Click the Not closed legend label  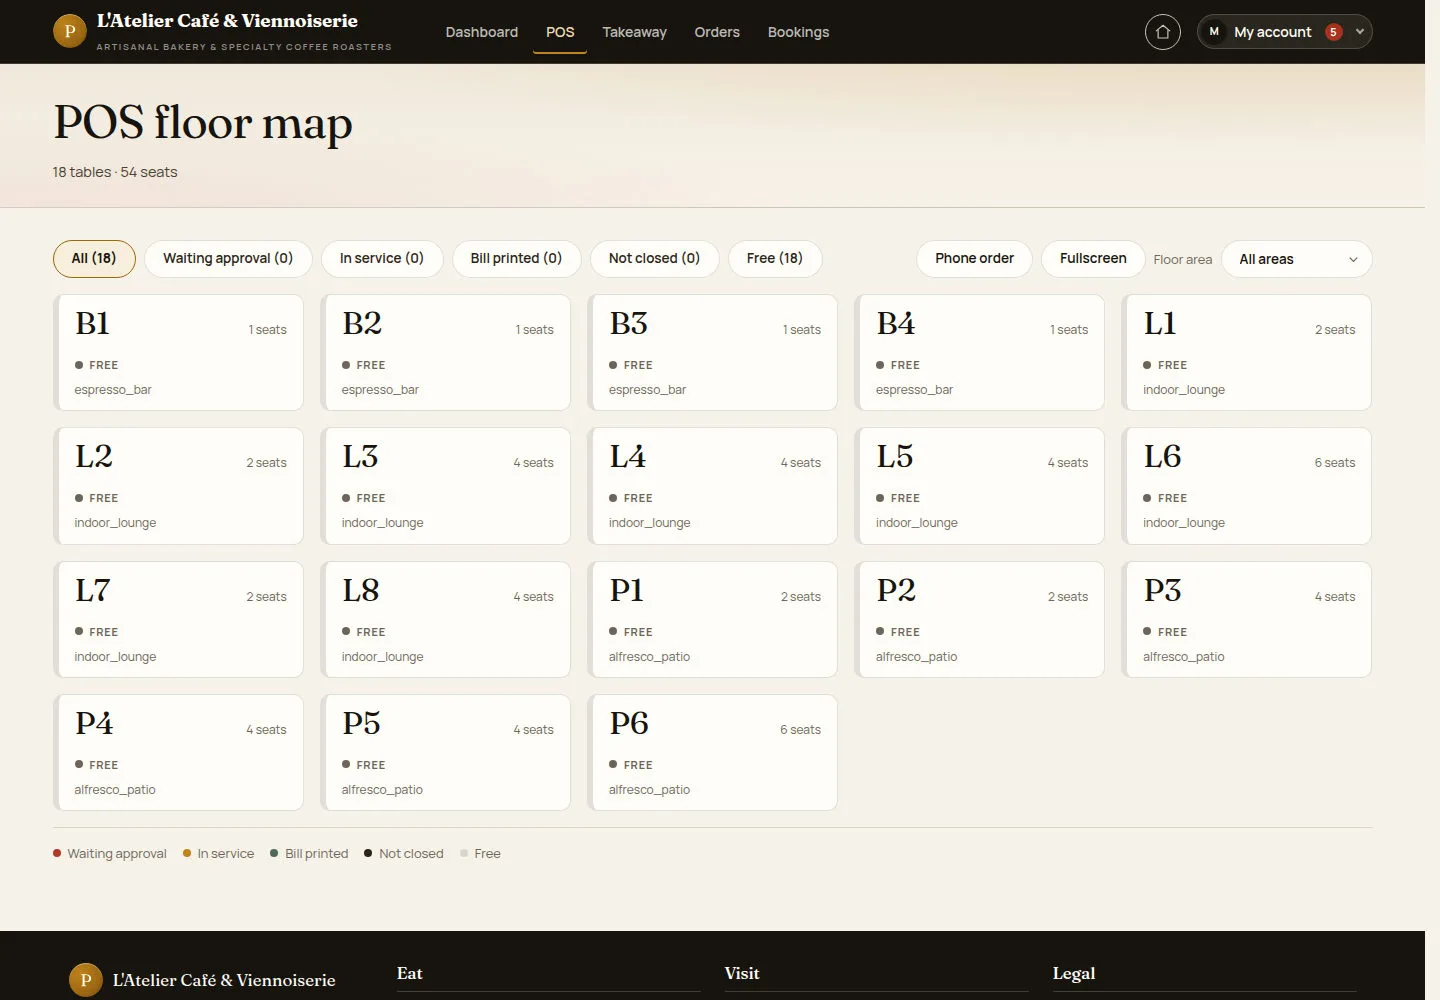pyautogui.click(x=411, y=853)
